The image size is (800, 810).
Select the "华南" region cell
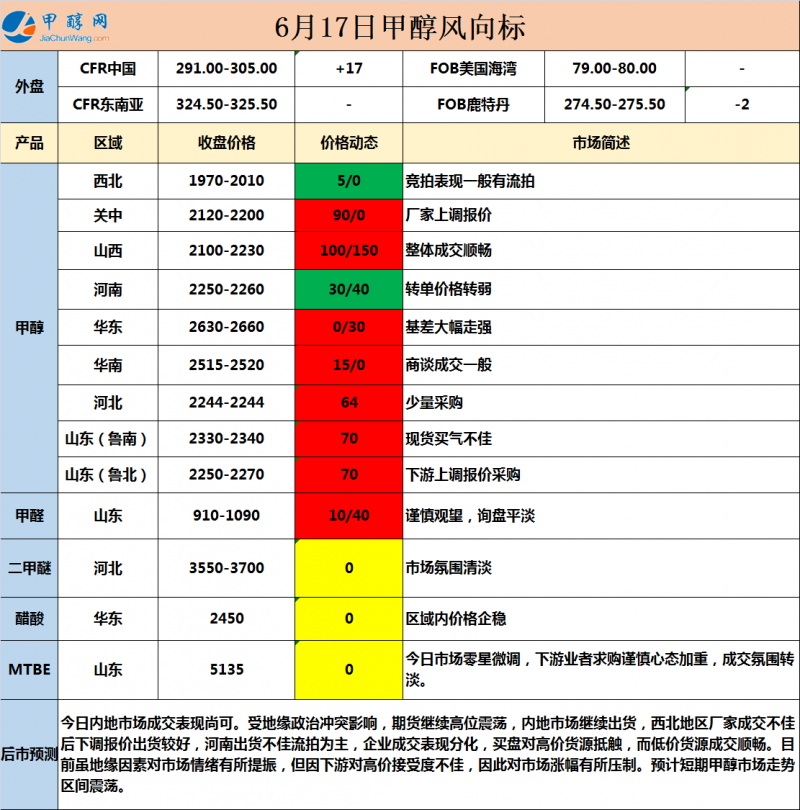pyautogui.click(x=108, y=365)
